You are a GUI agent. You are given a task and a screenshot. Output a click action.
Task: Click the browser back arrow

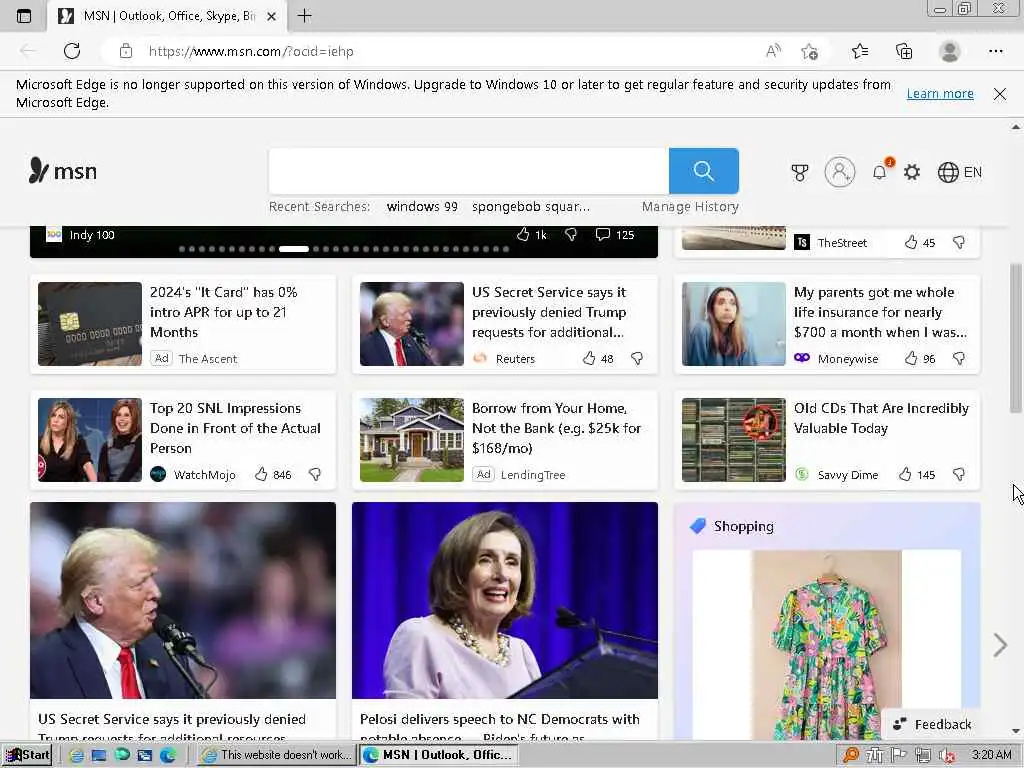pyautogui.click(x=27, y=51)
